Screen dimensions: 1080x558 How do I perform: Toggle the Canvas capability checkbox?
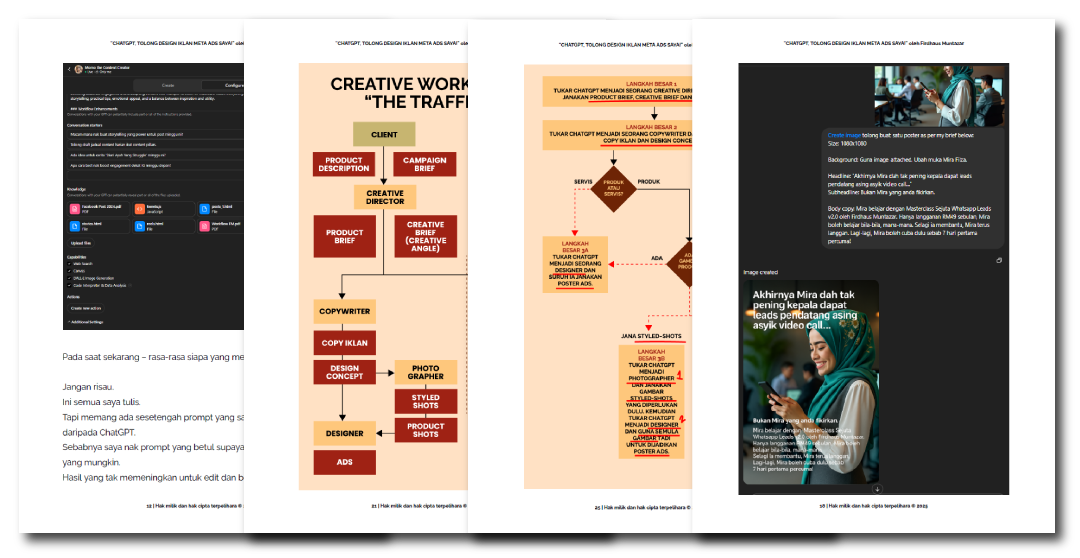(x=70, y=271)
